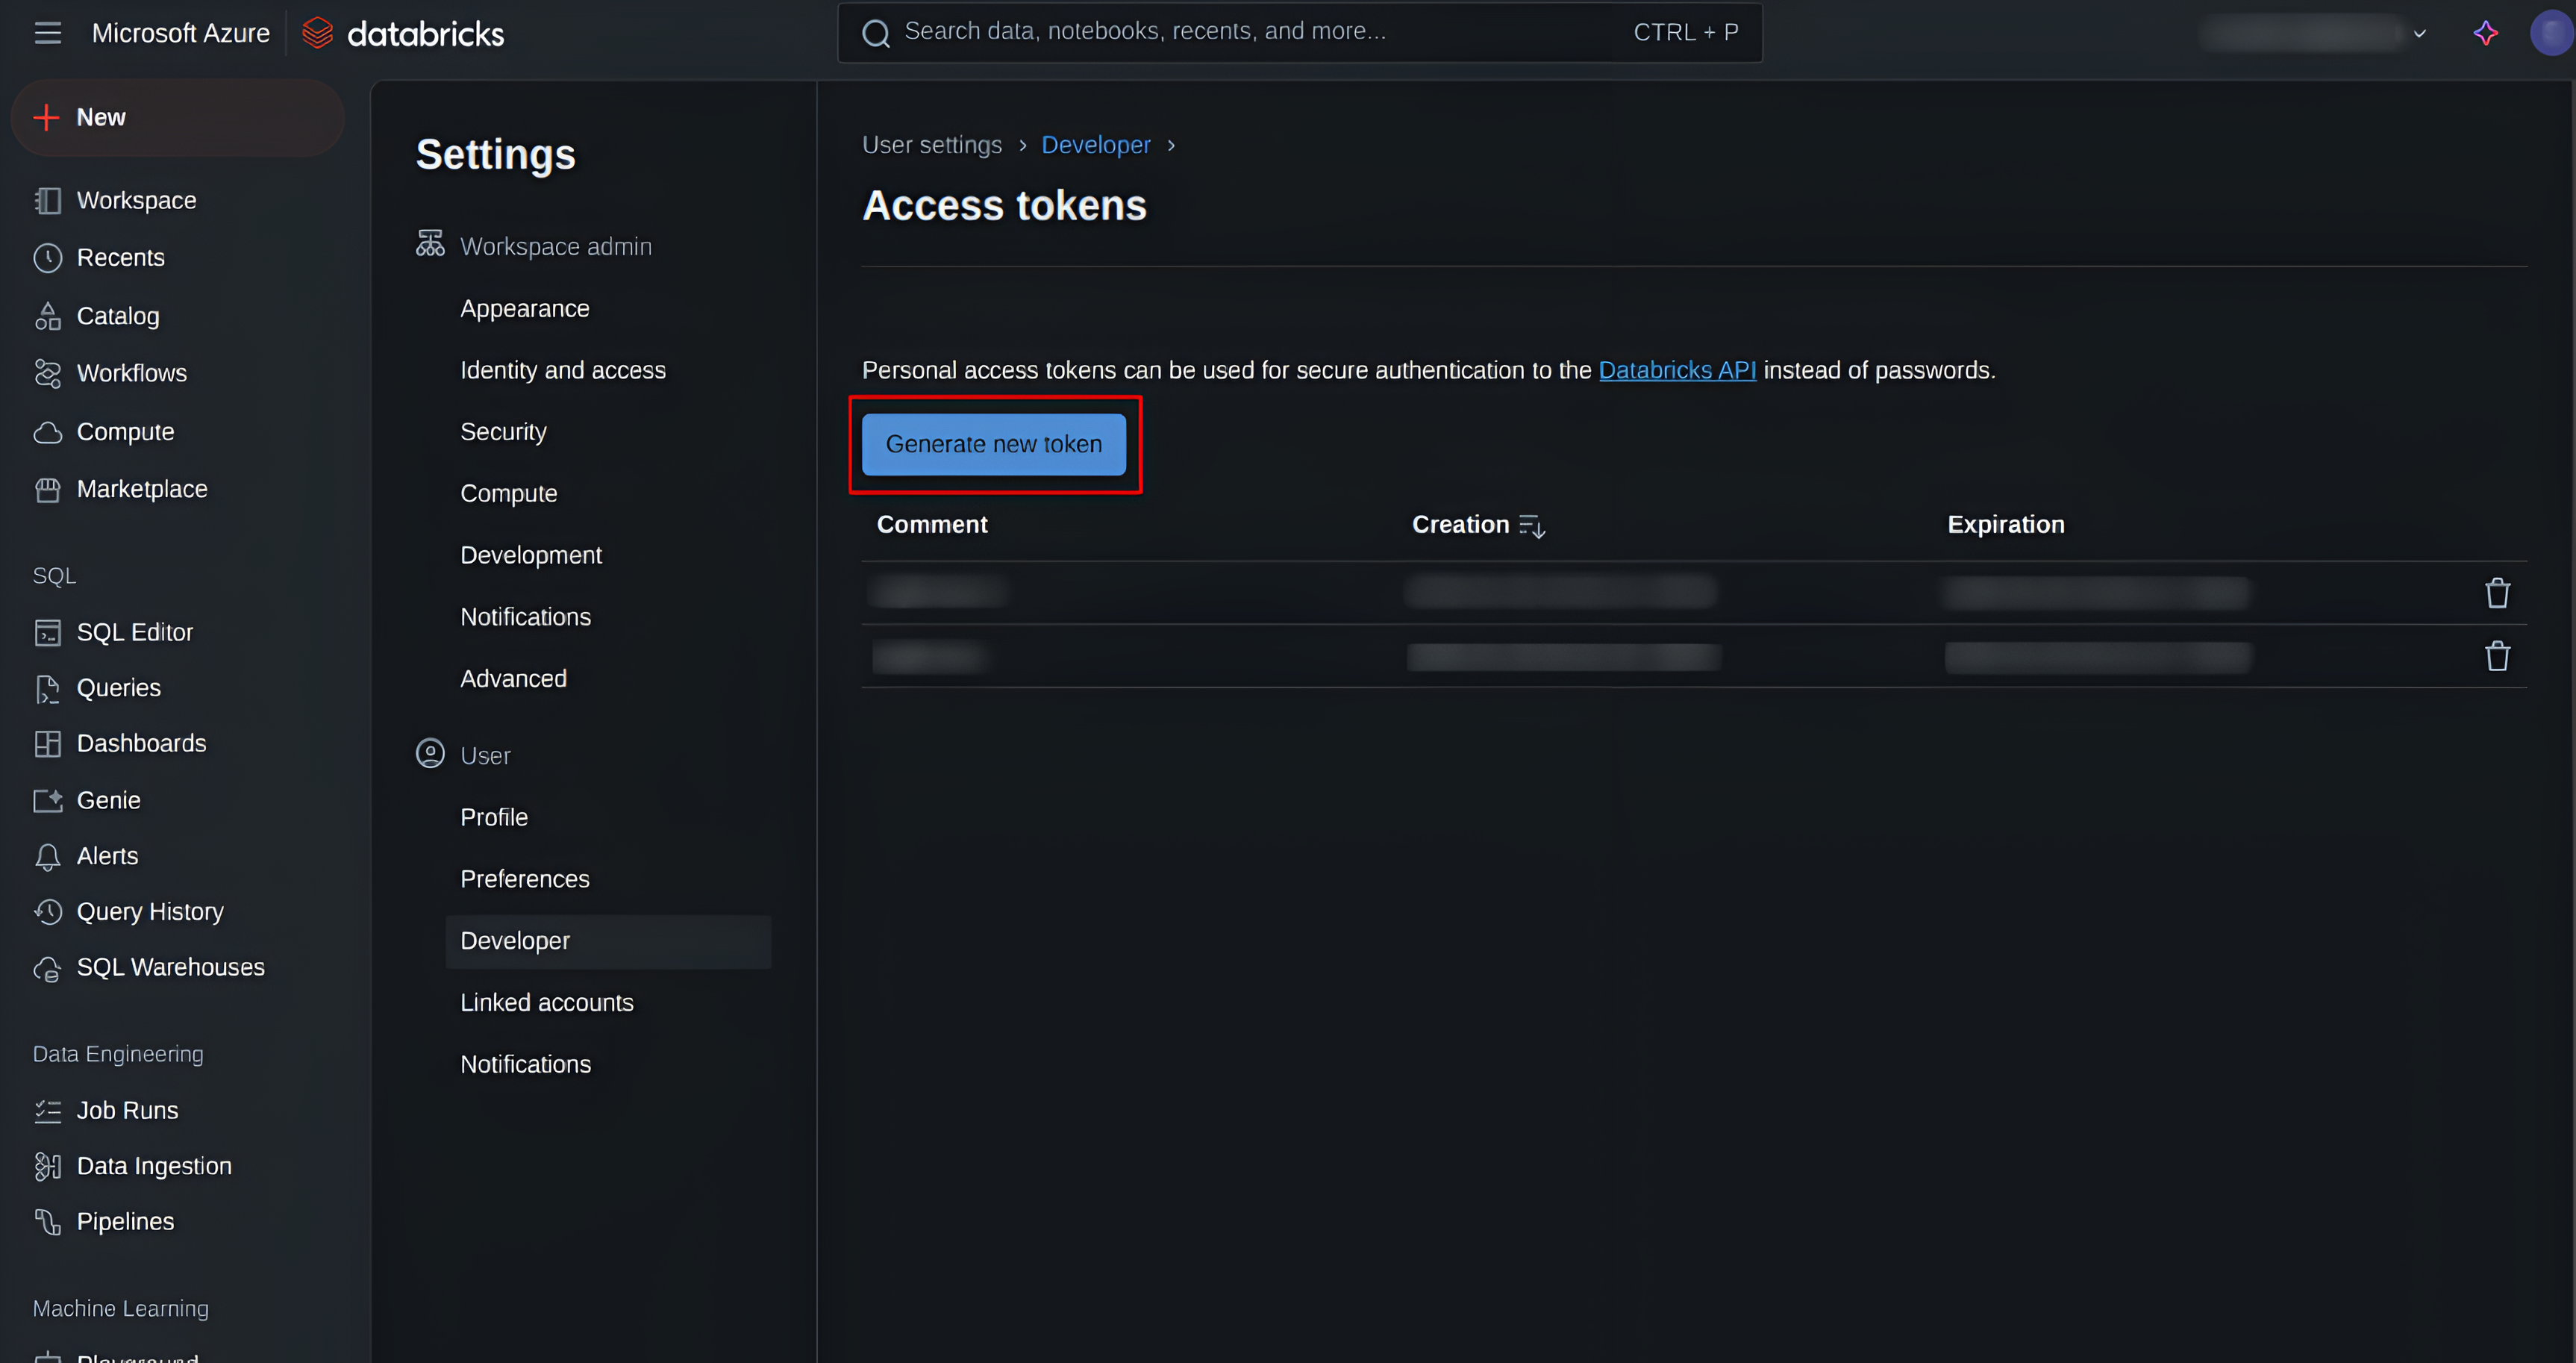
Task: Click the Queries document icon
Action: 47,688
